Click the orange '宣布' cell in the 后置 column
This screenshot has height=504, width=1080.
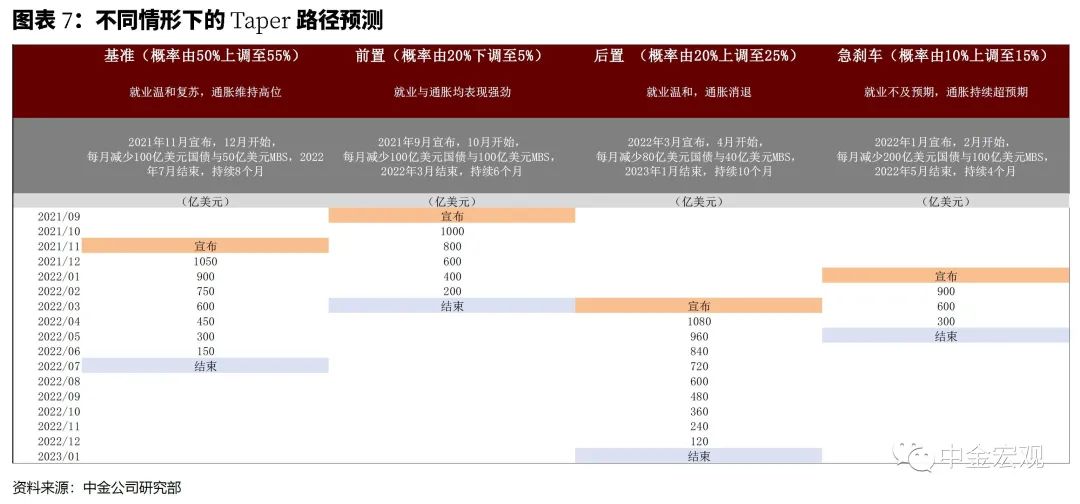(x=698, y=306)
